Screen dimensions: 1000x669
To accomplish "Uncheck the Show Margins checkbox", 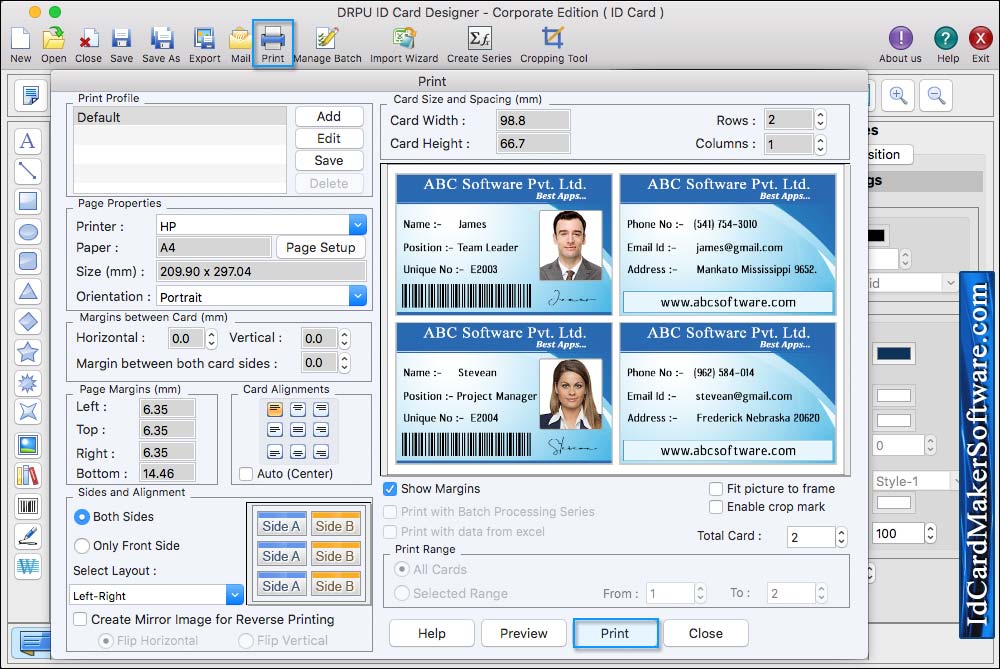I will [x=390, y=489].
